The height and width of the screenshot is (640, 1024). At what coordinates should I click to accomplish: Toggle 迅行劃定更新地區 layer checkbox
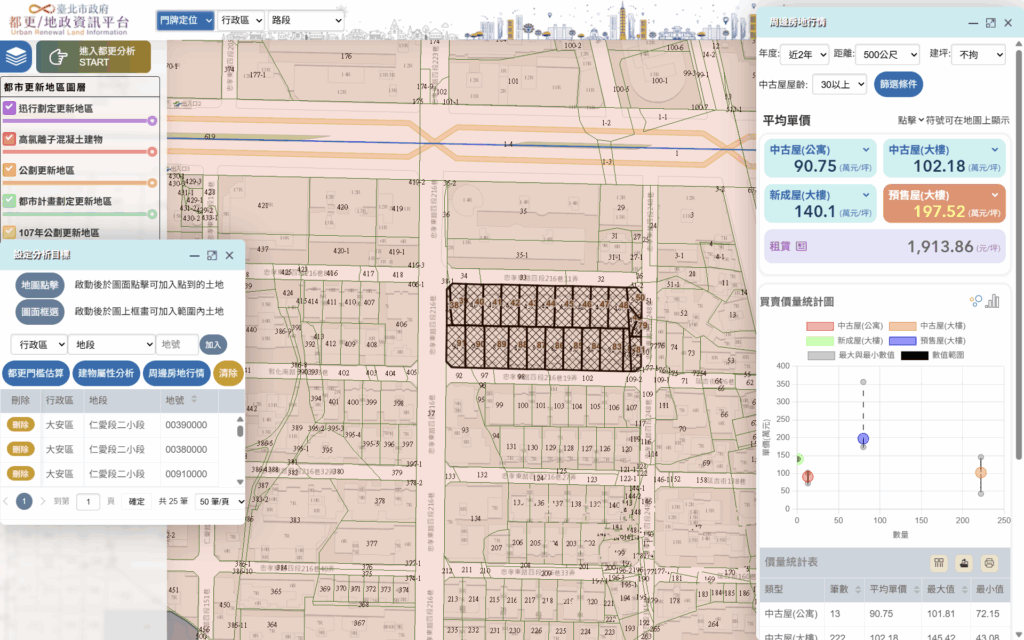pyautogui.click(x=9, y=108)
